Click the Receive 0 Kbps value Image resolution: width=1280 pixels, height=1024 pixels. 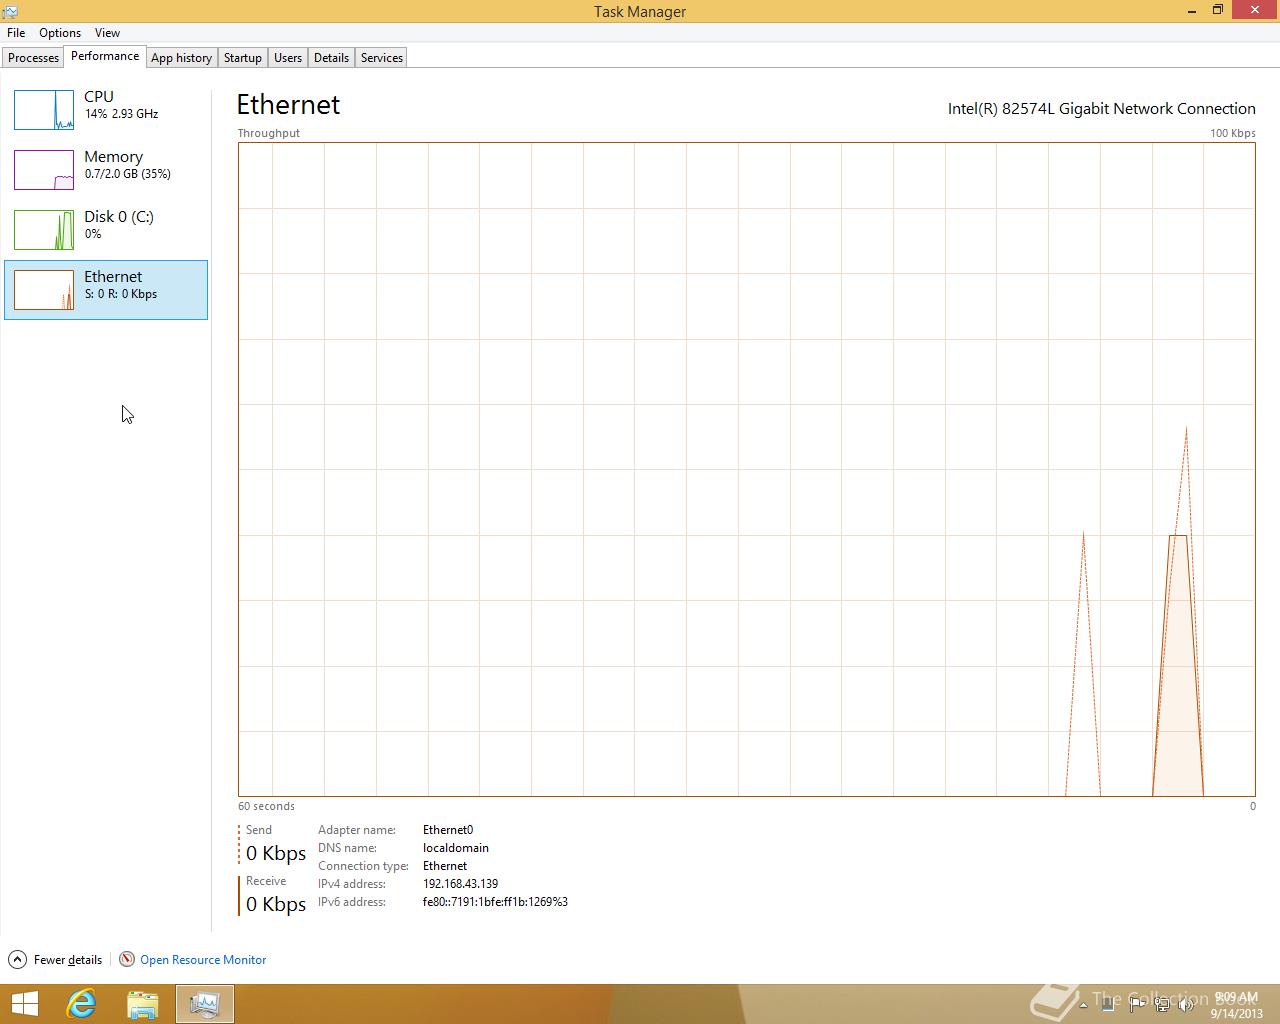[x=276, y=904]
